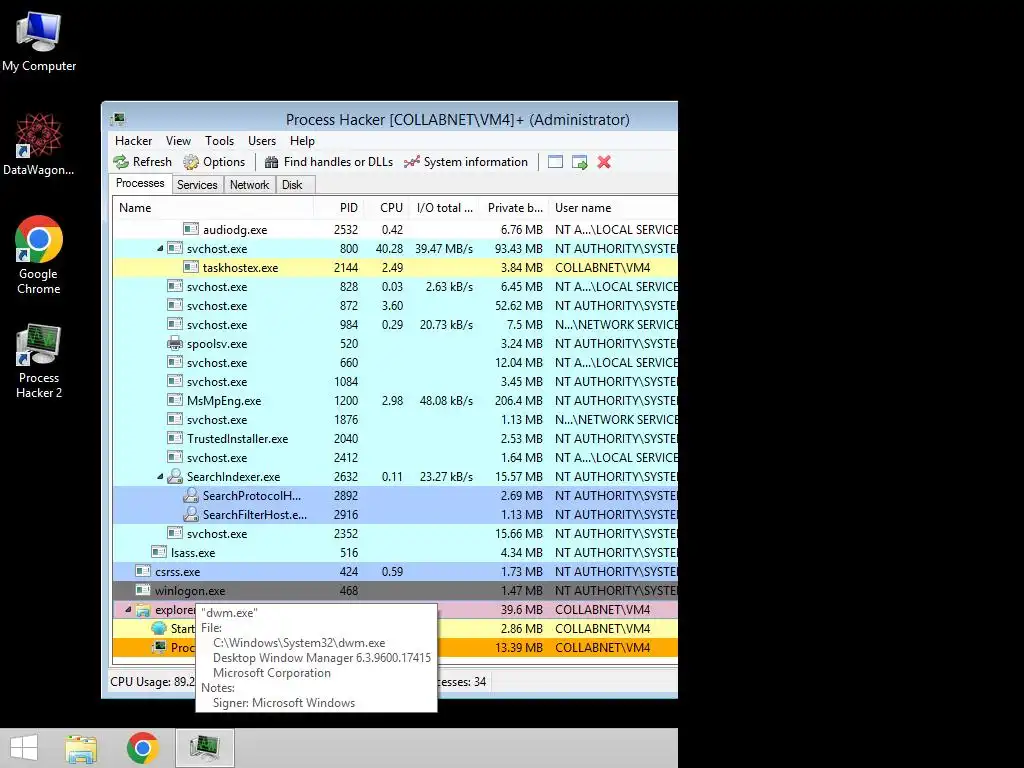Select svchost.exe row with PID 1876

(x=395, y=419)
